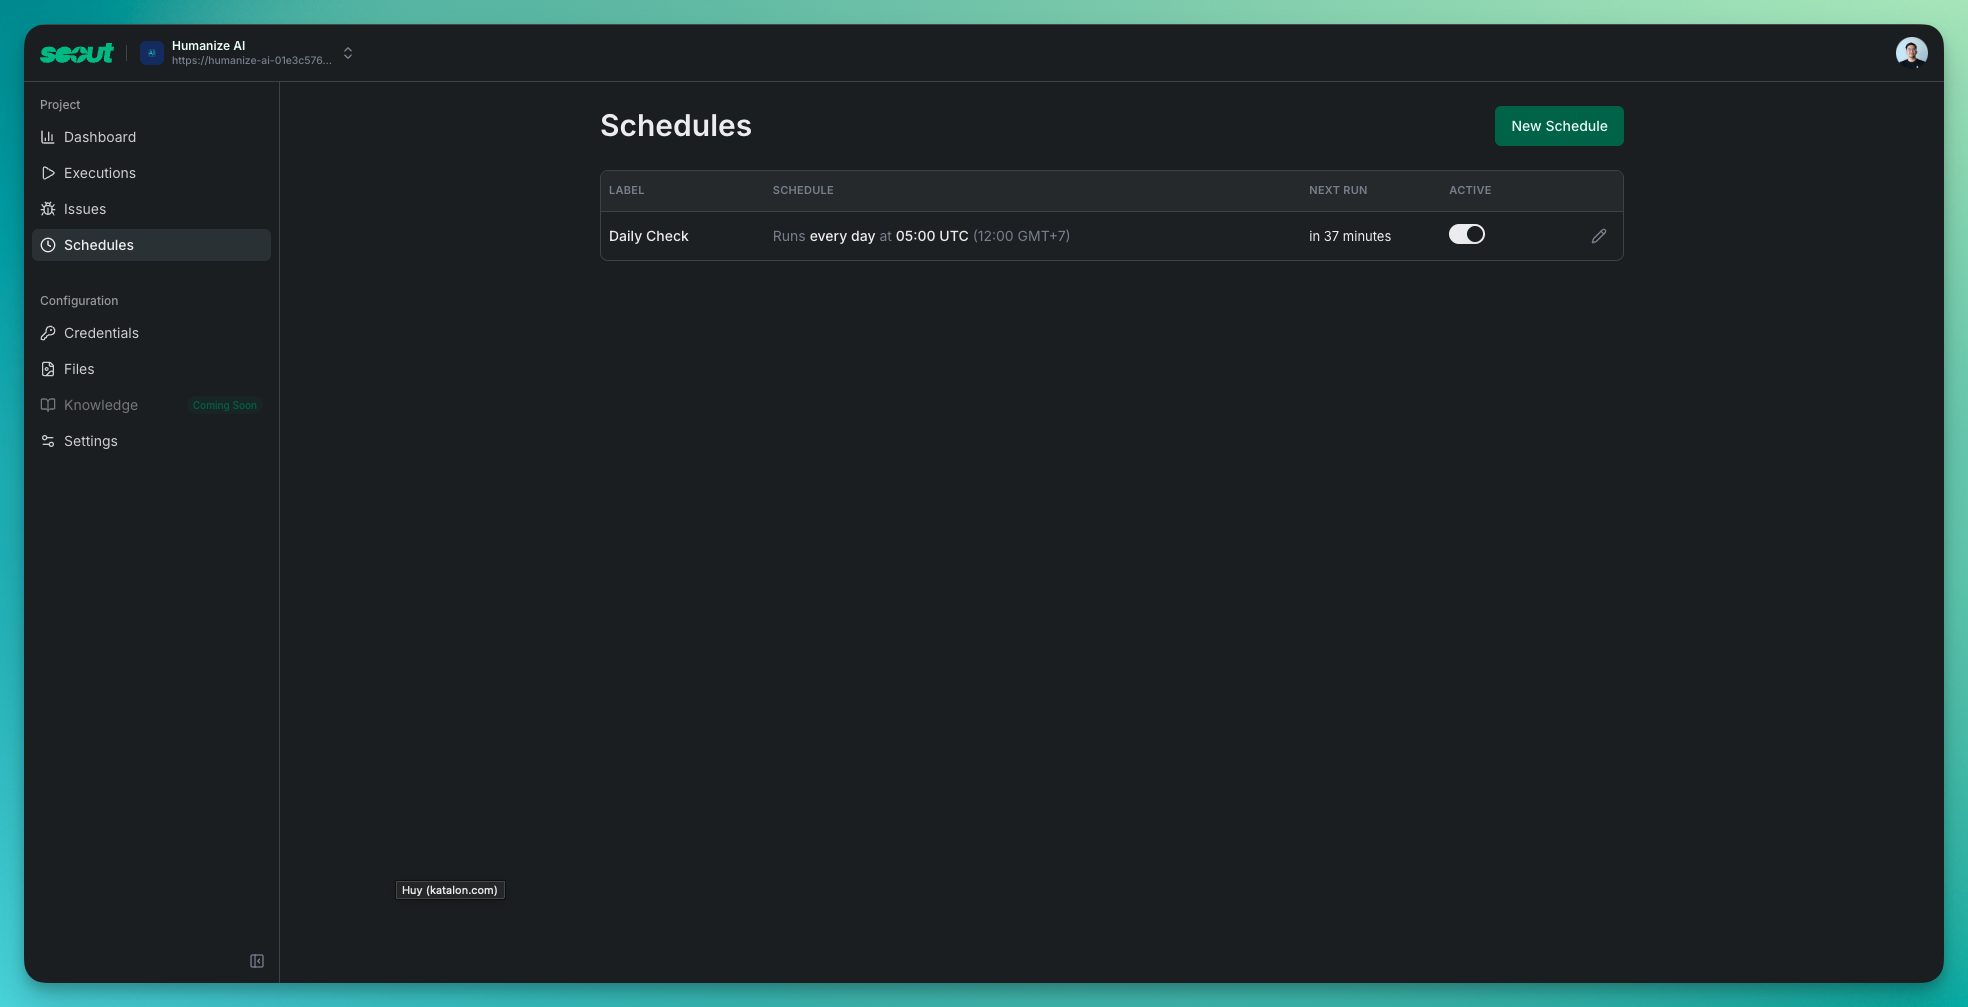Click the Scout logo
Screen dimensions: 1968x1007
point(76,53)
